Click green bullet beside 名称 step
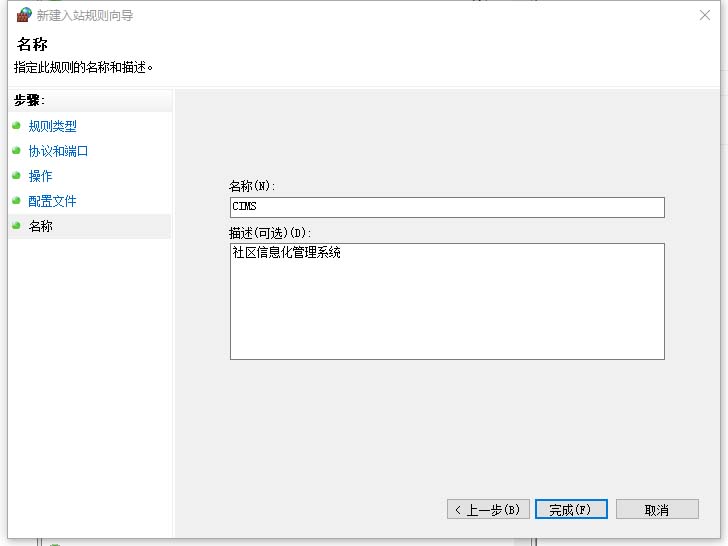The image size is (728, 546). click(16, 226)
